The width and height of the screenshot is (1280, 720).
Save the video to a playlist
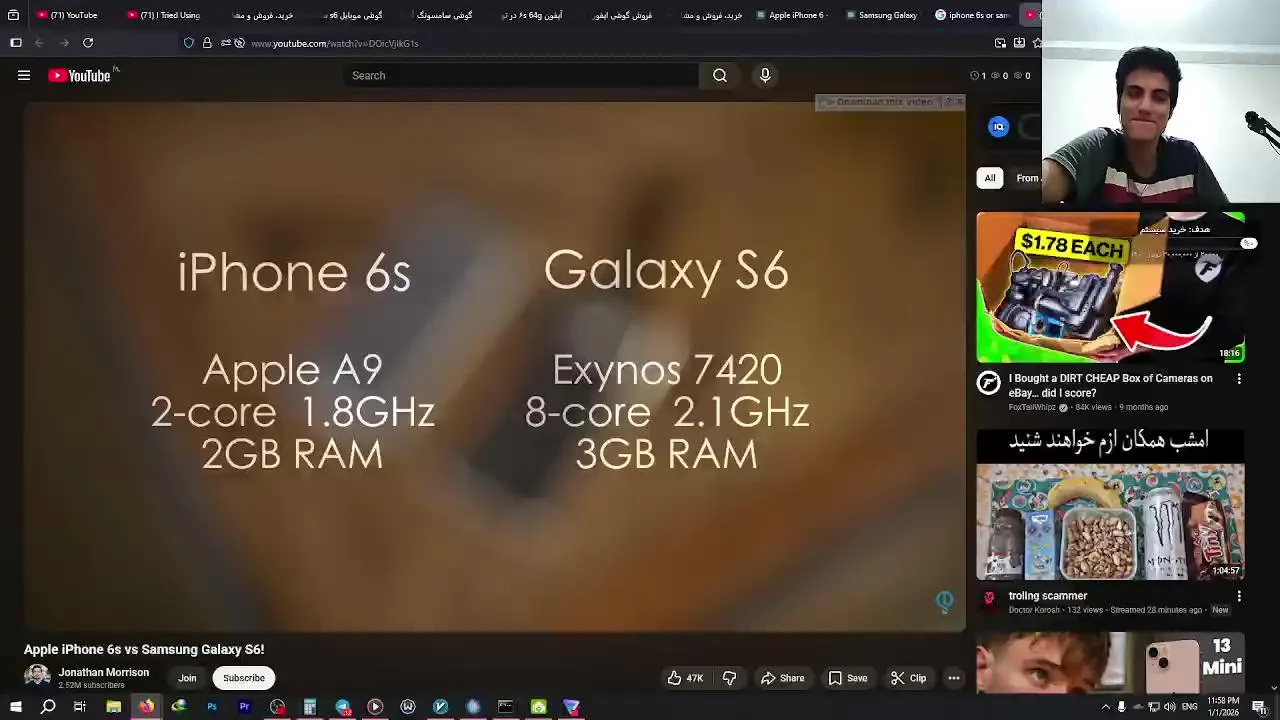[x=847, y=678]
